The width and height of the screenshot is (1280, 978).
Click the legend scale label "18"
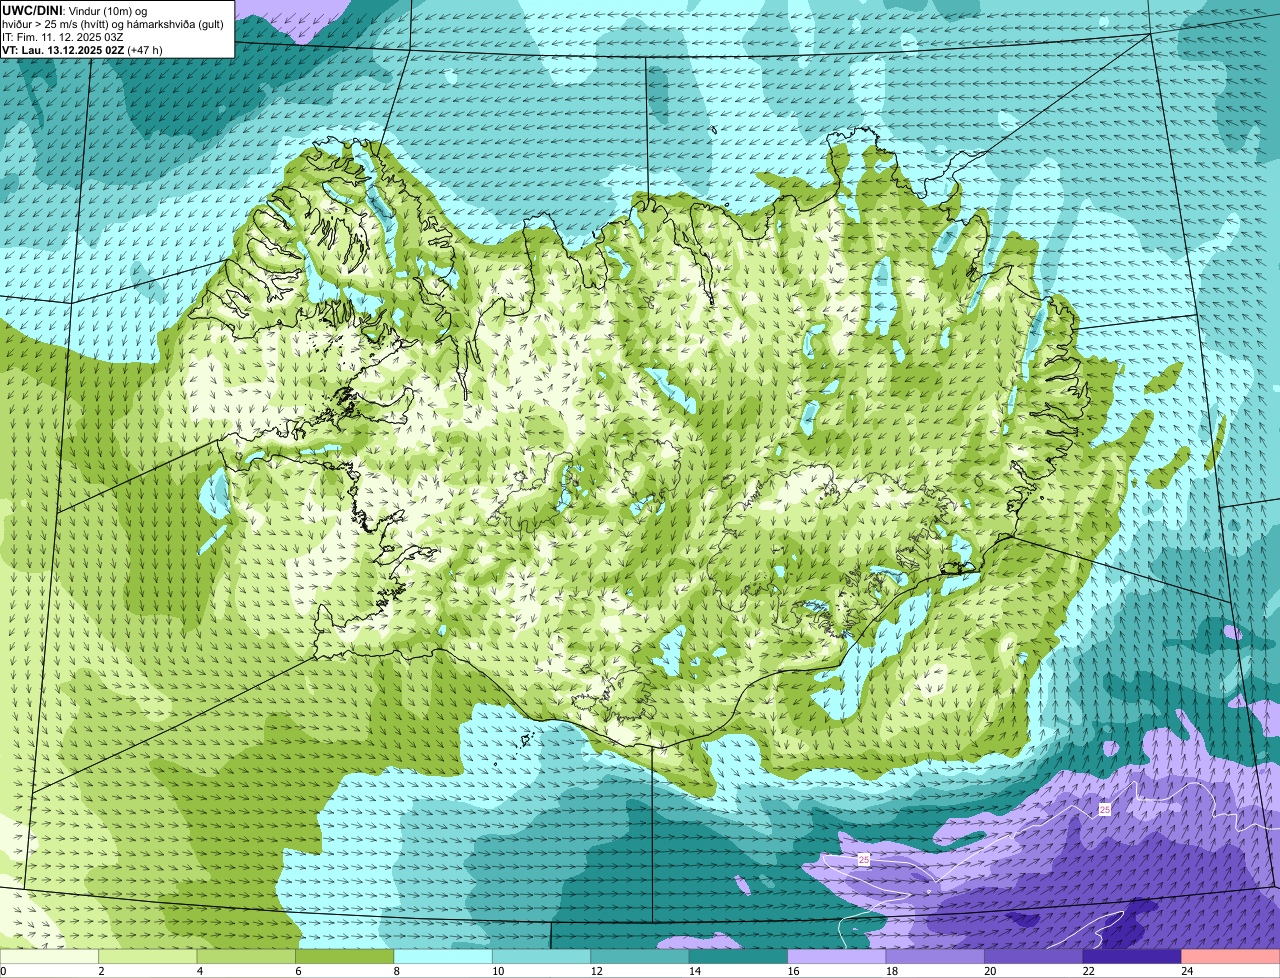[x=891, y=970]
